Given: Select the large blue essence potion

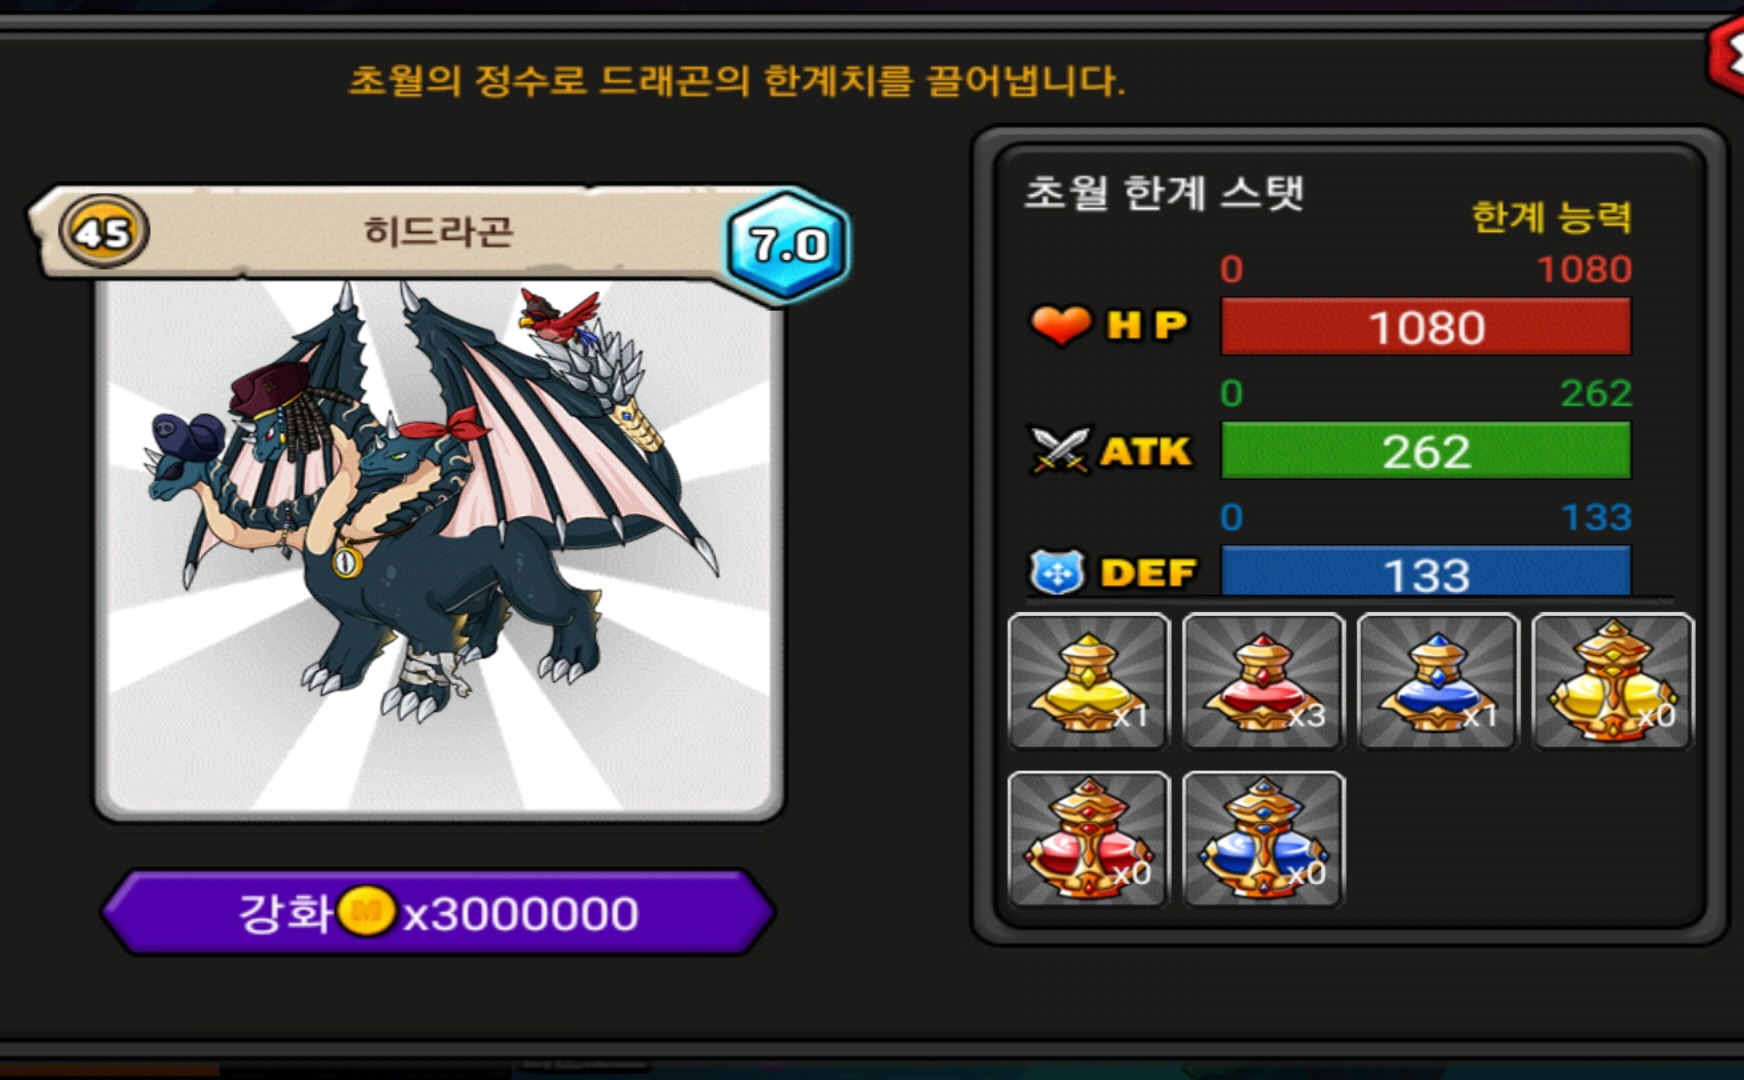Looking at the screenshot, I should [1264, 840].
